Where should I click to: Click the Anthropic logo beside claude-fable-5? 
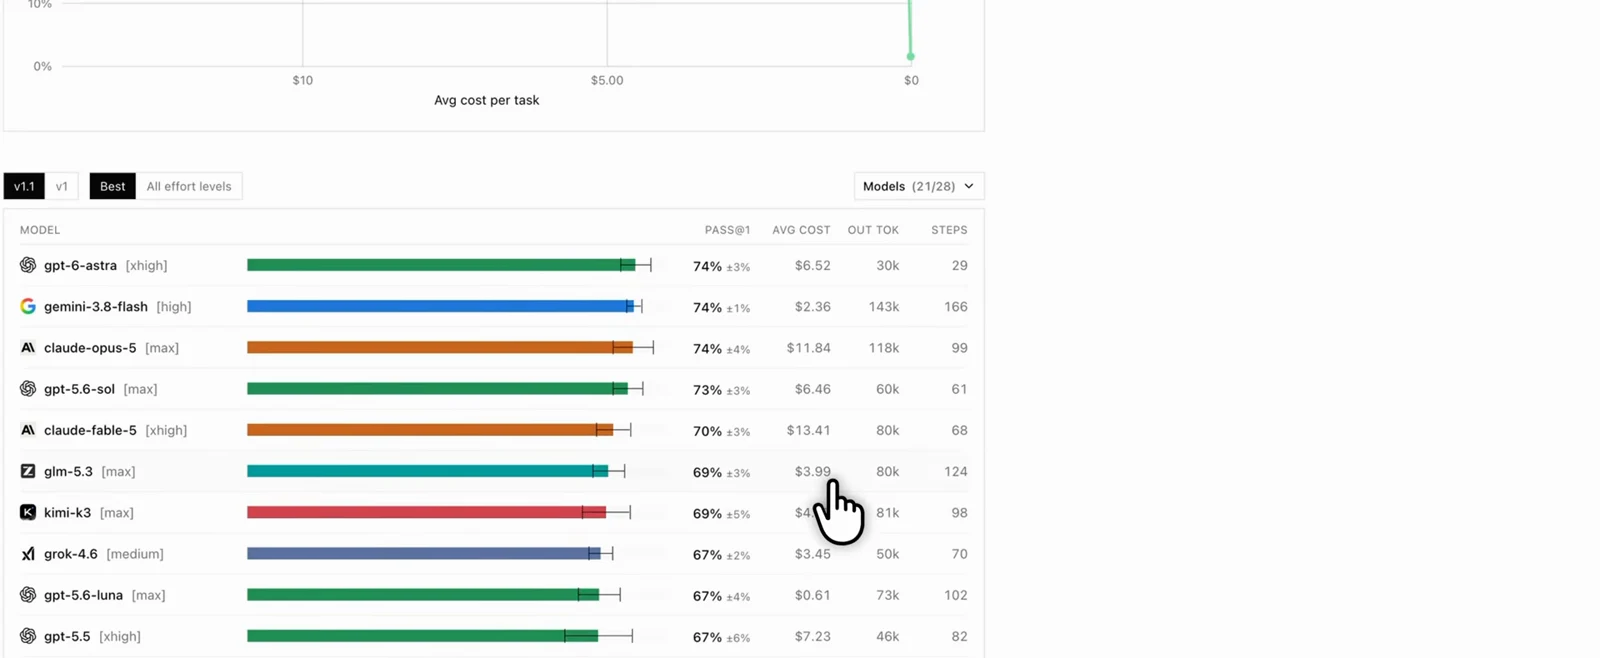[28, 430]
